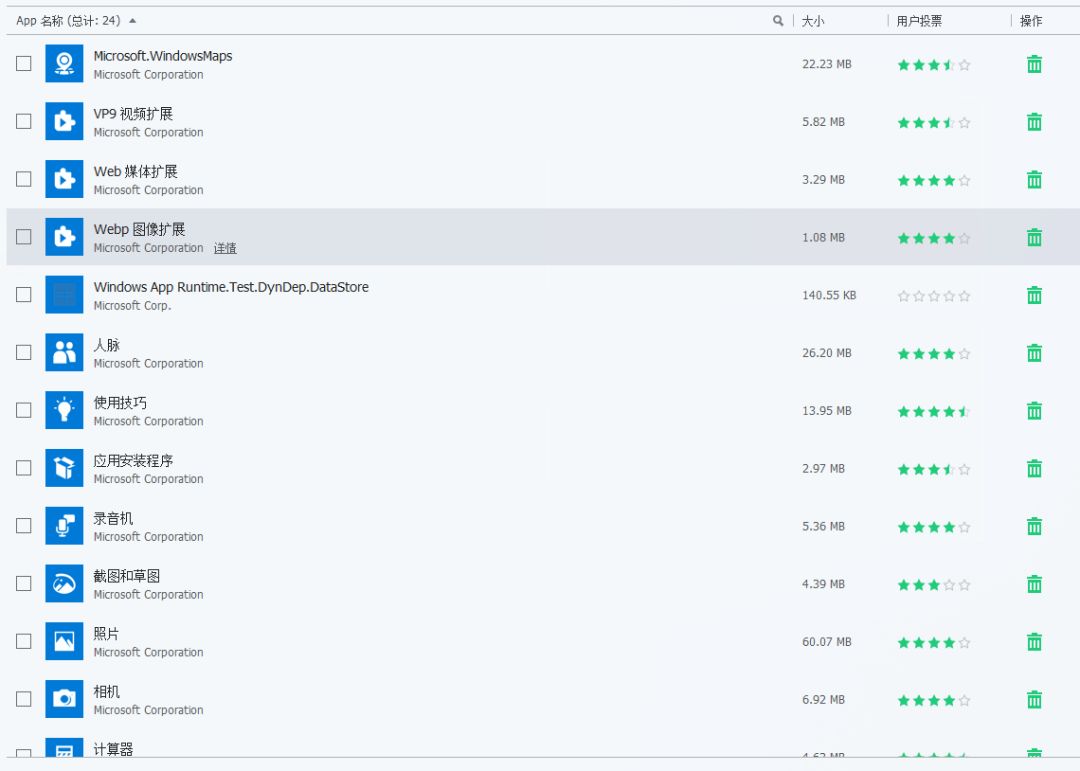Viewport: 1080px width, 771px height.
Task: Click the 计算器 name text
Action: pyautogui.click(x=114, y=749)
